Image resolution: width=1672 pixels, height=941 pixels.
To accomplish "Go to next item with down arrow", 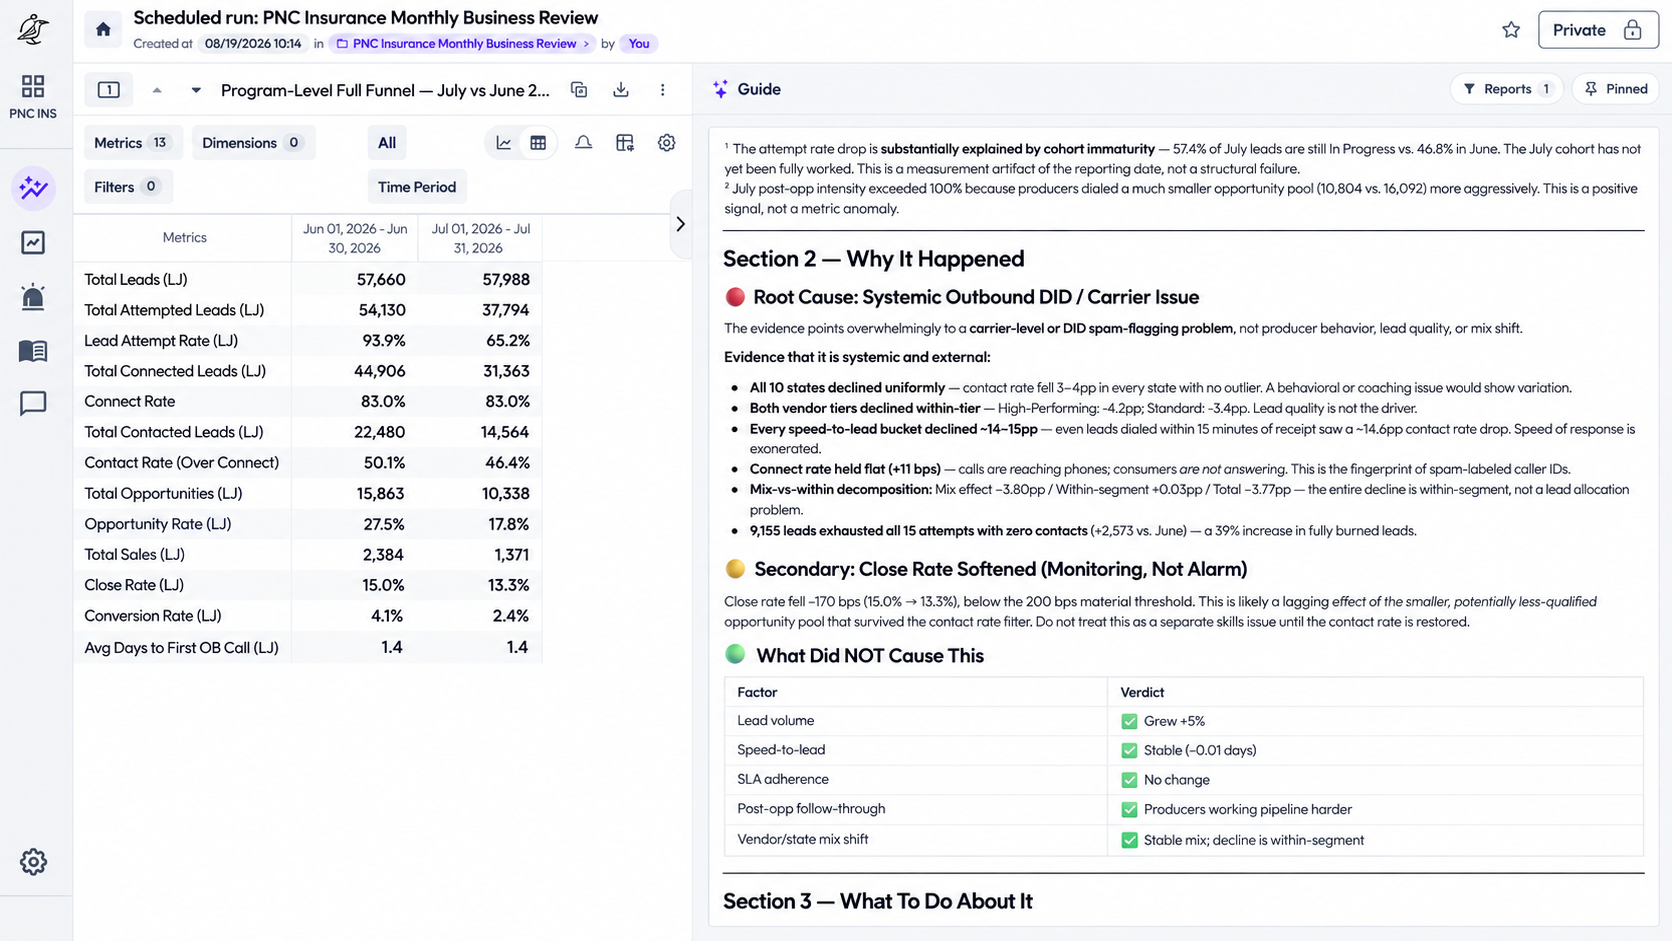I will pos(196,90).
